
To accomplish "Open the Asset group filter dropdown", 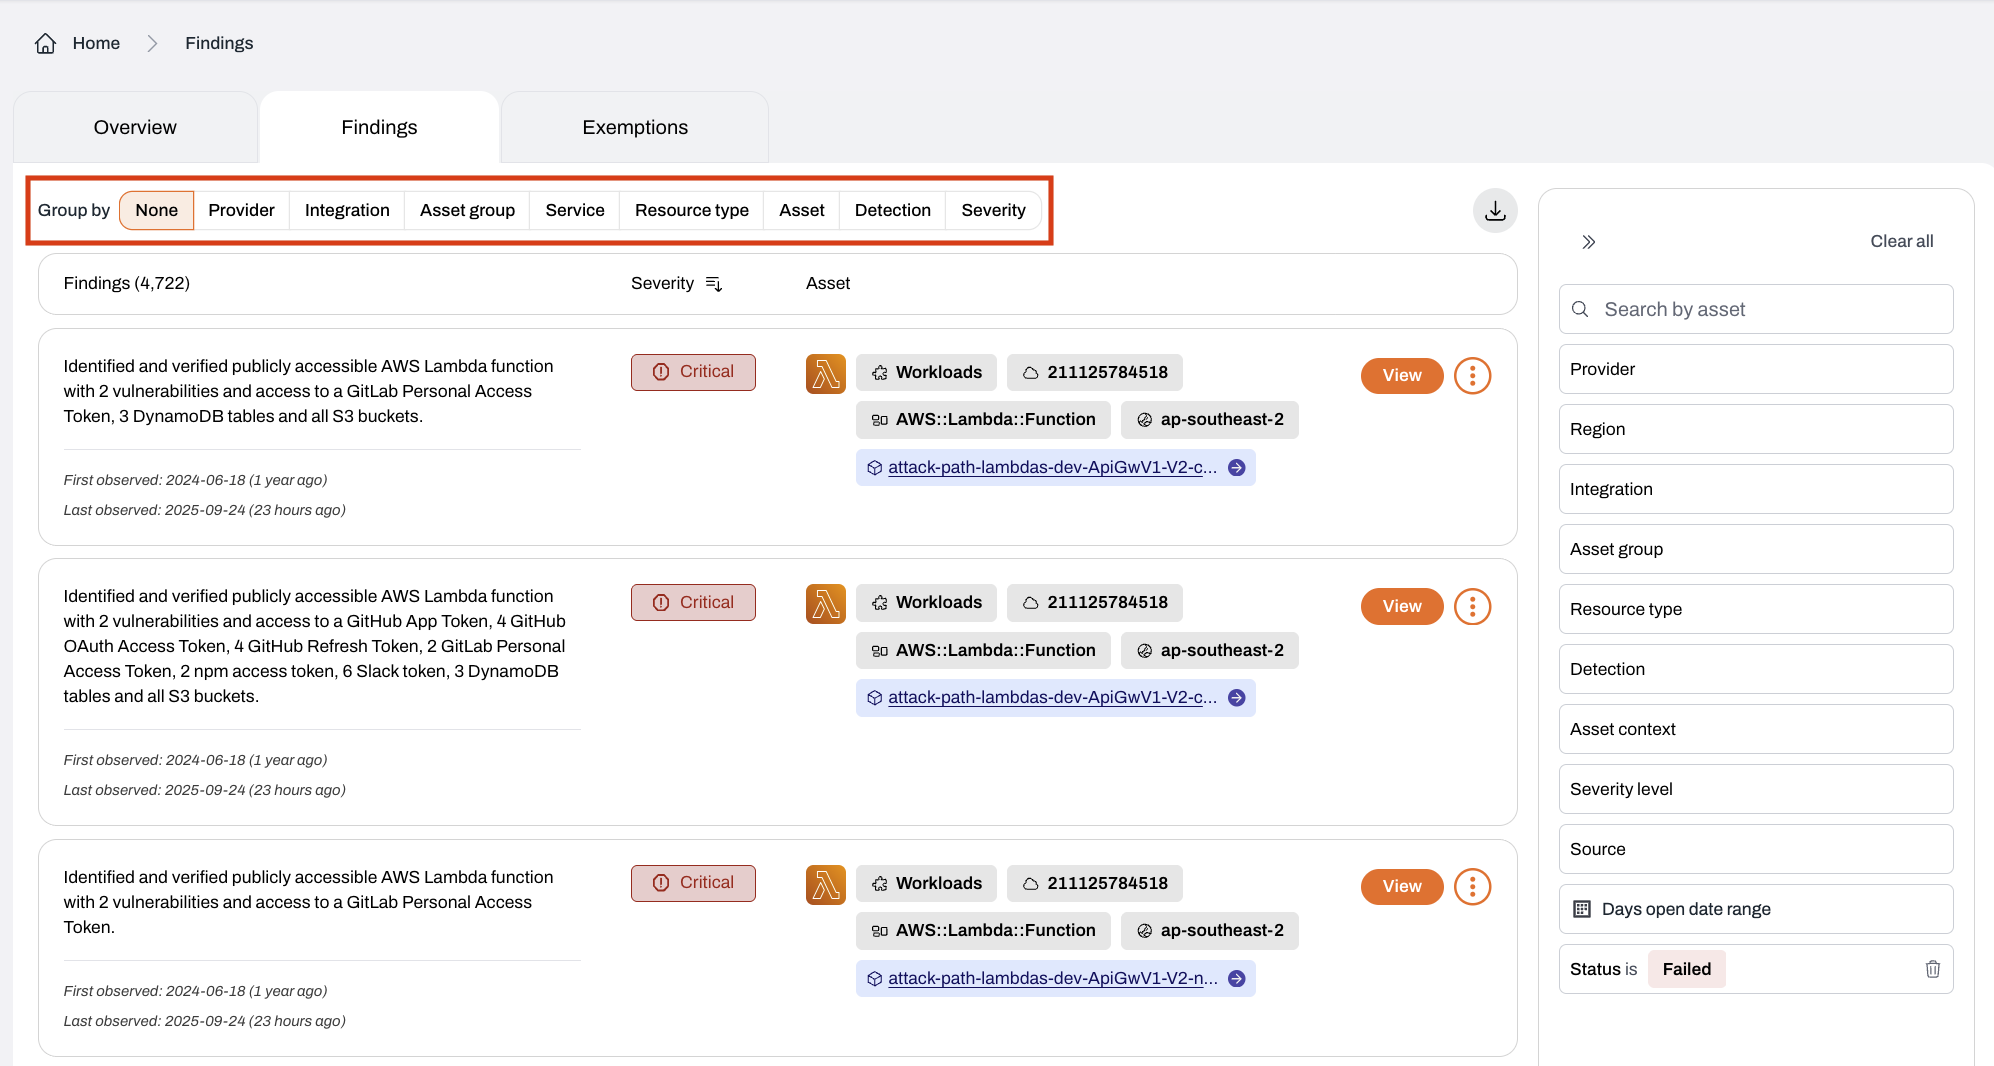I will (1756, 549).
